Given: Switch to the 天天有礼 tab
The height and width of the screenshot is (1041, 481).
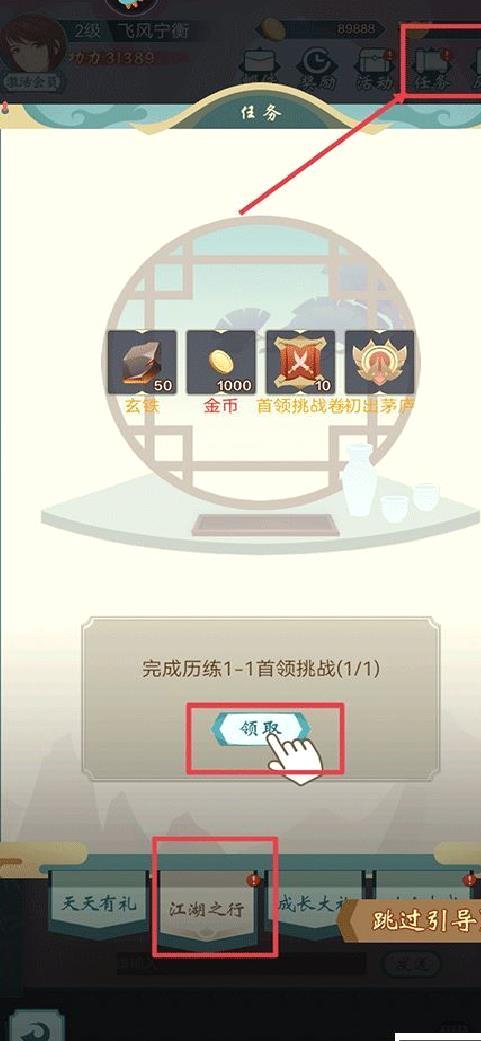Looking at the screenshot, I should pos(99,905).
